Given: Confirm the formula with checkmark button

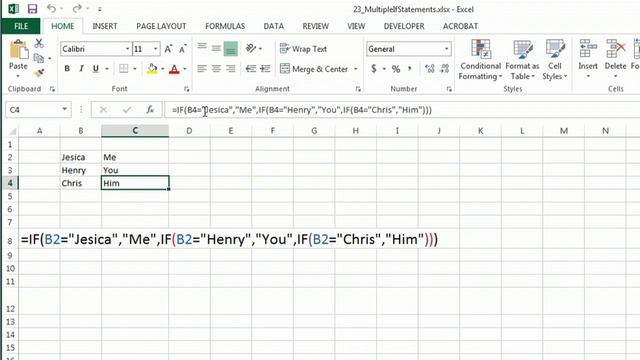Looking at the screenshot, I should pyautogui.click(x=127, y=109).
